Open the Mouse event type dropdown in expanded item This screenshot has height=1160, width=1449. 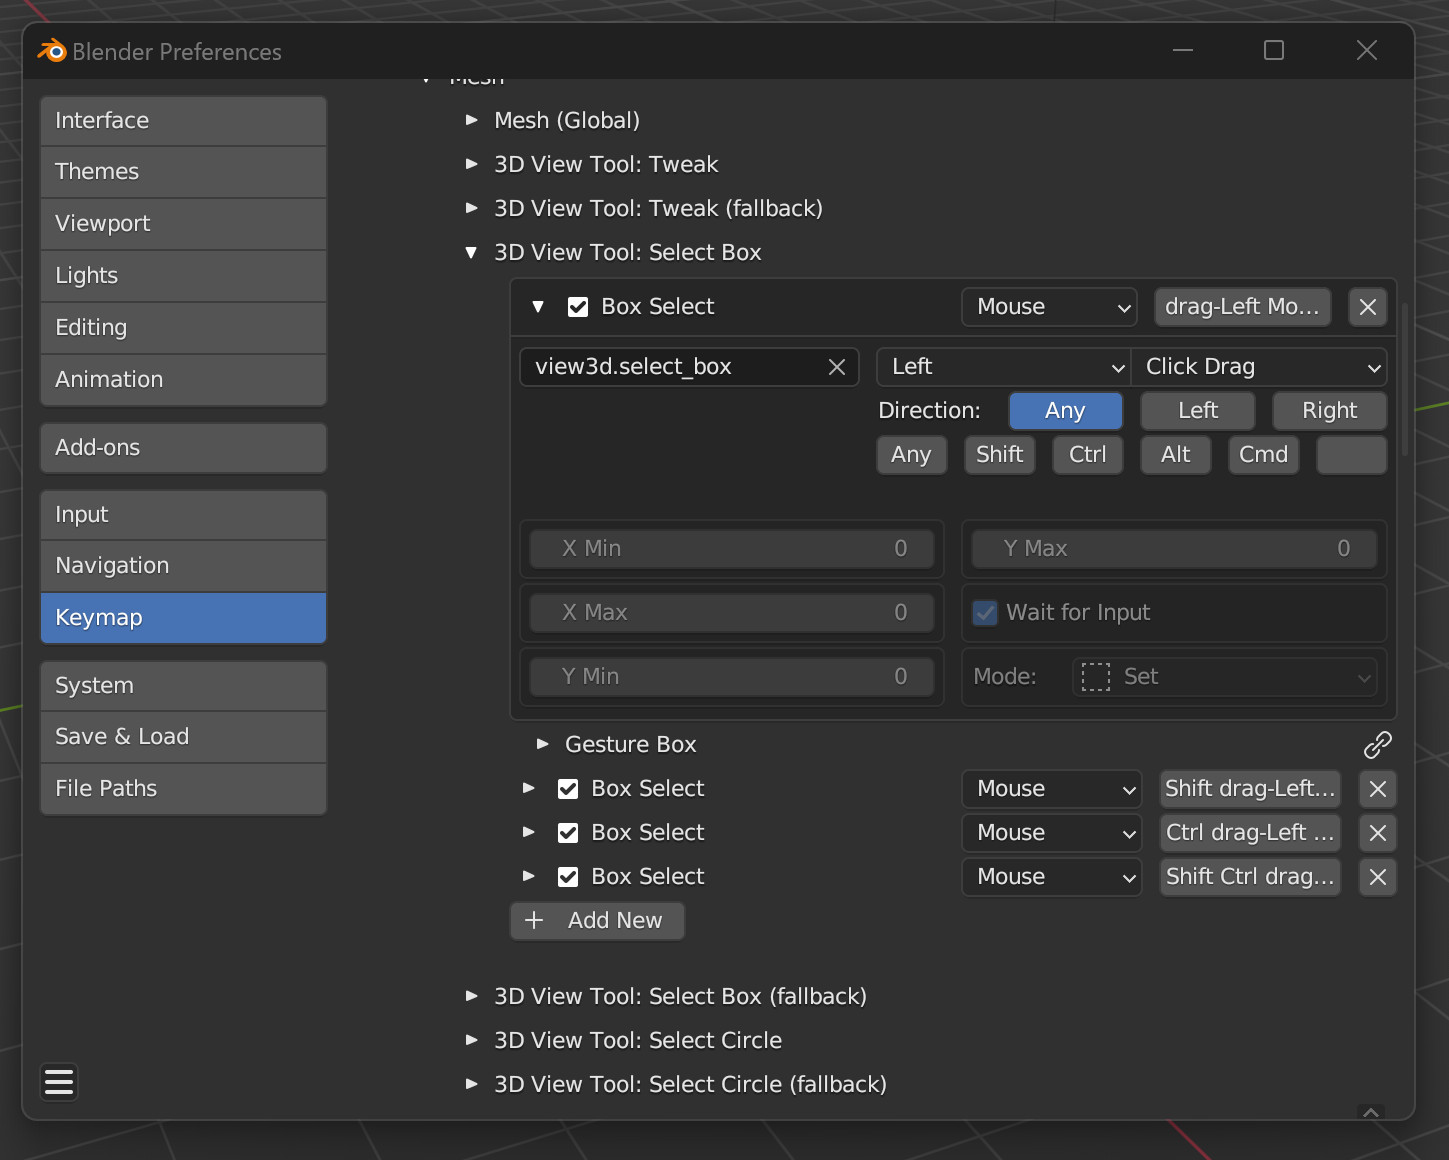[x=1050, y=307]
